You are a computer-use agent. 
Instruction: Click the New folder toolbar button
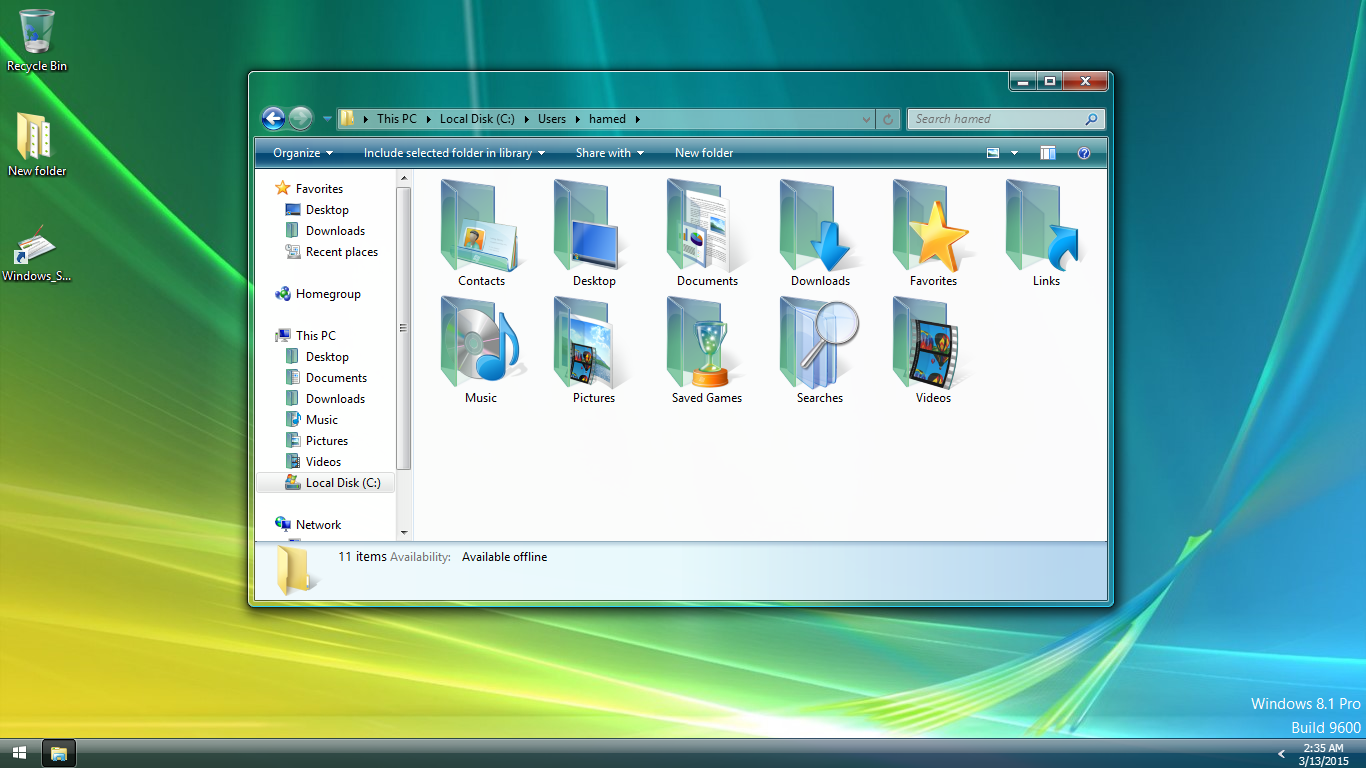pyautogui.click(x=704, y=153)
